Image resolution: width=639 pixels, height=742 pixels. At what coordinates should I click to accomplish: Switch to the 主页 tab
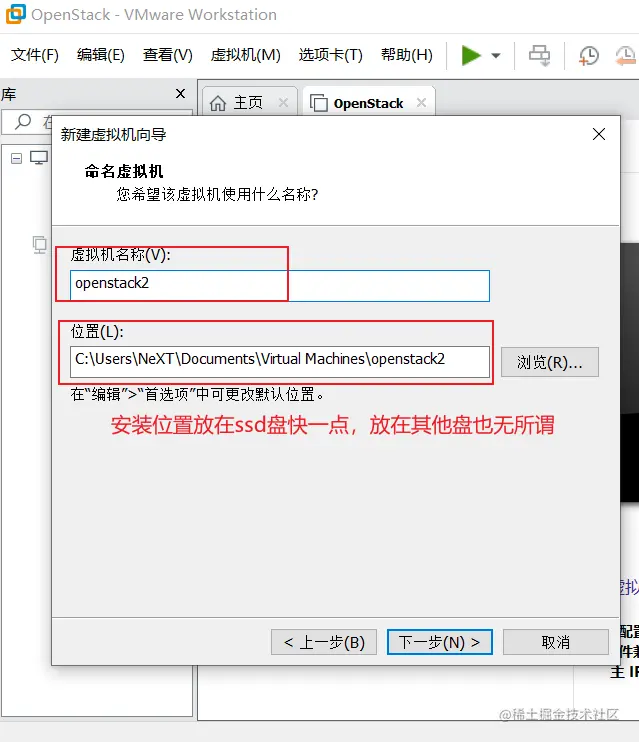249,102
